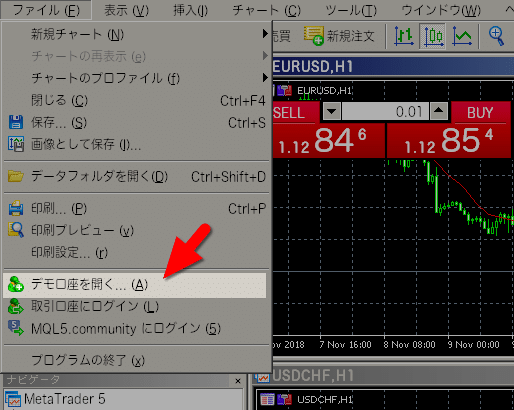
Task: Click the MetaTrader 5 navigator icon
Action: (13, 399)
